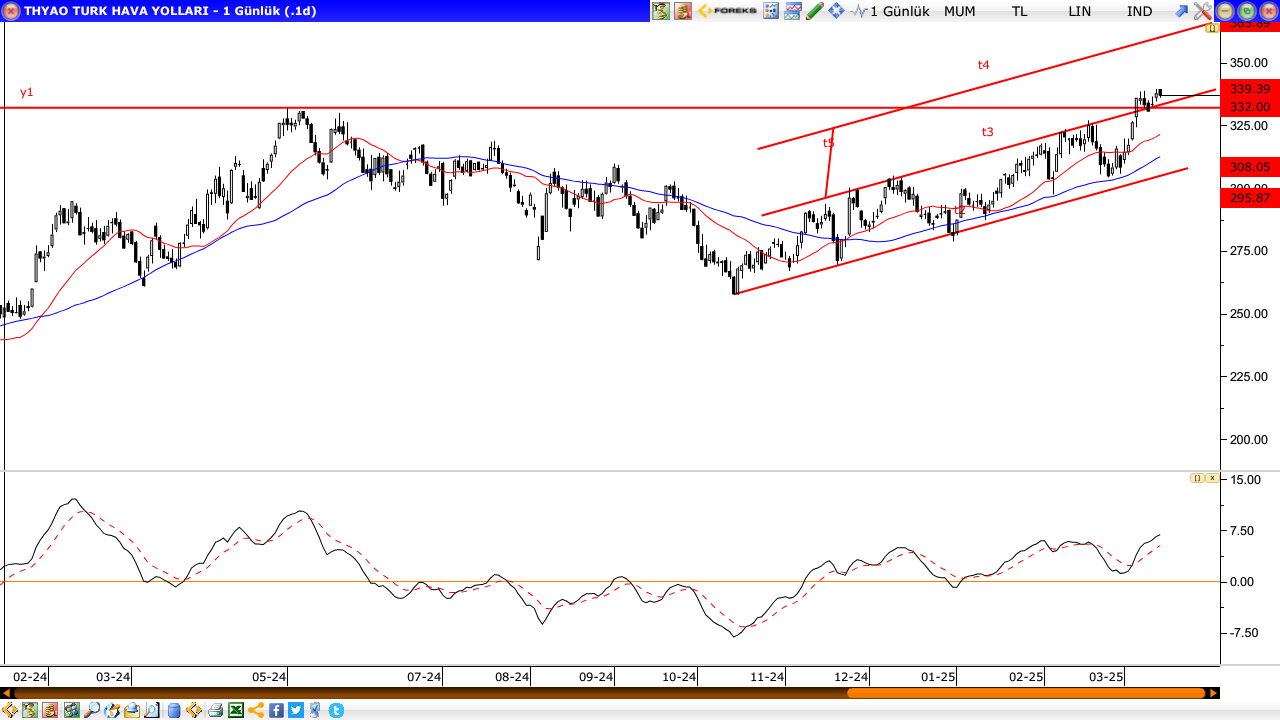1280x720 pixels.
Task: Toggle the LIN scale option
Action: point(1080,11)
